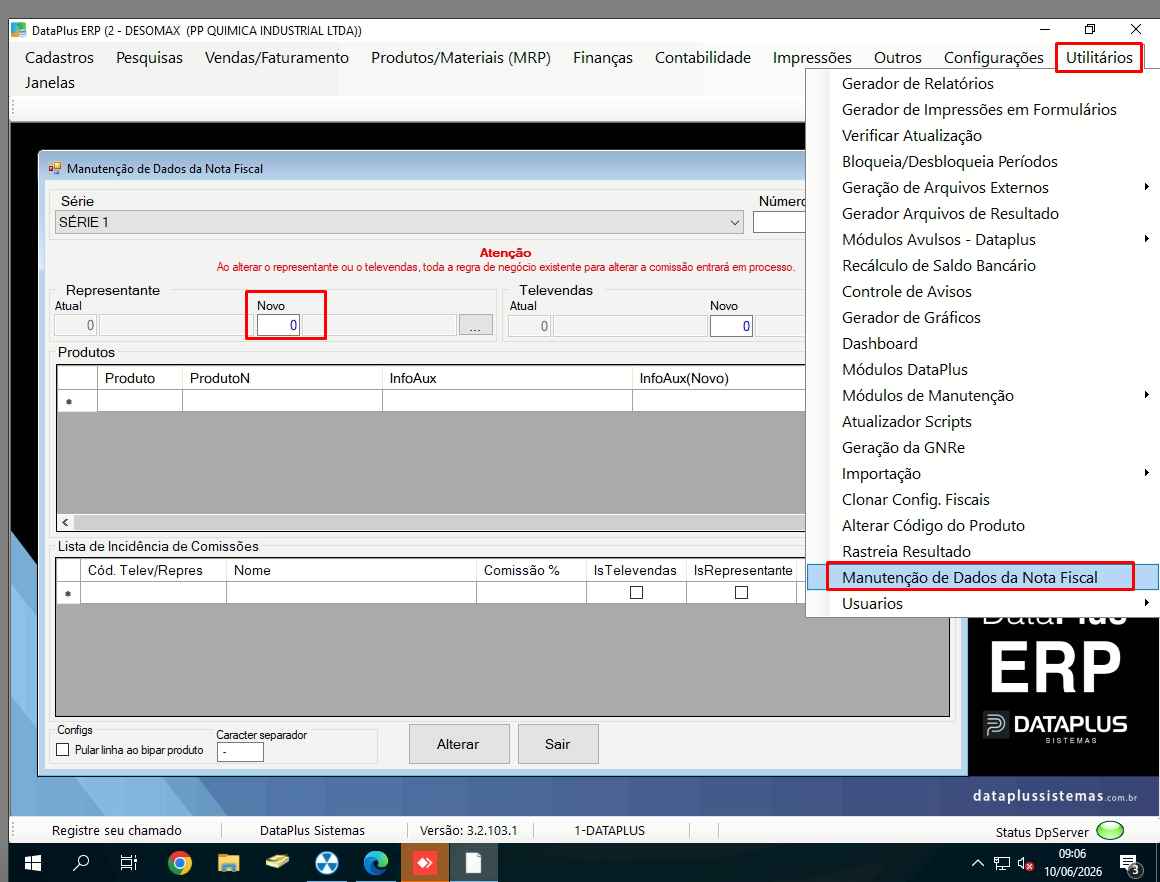Launch Microsoft Edge from taskbar
1160x882 pixels.
coord(376,863)
